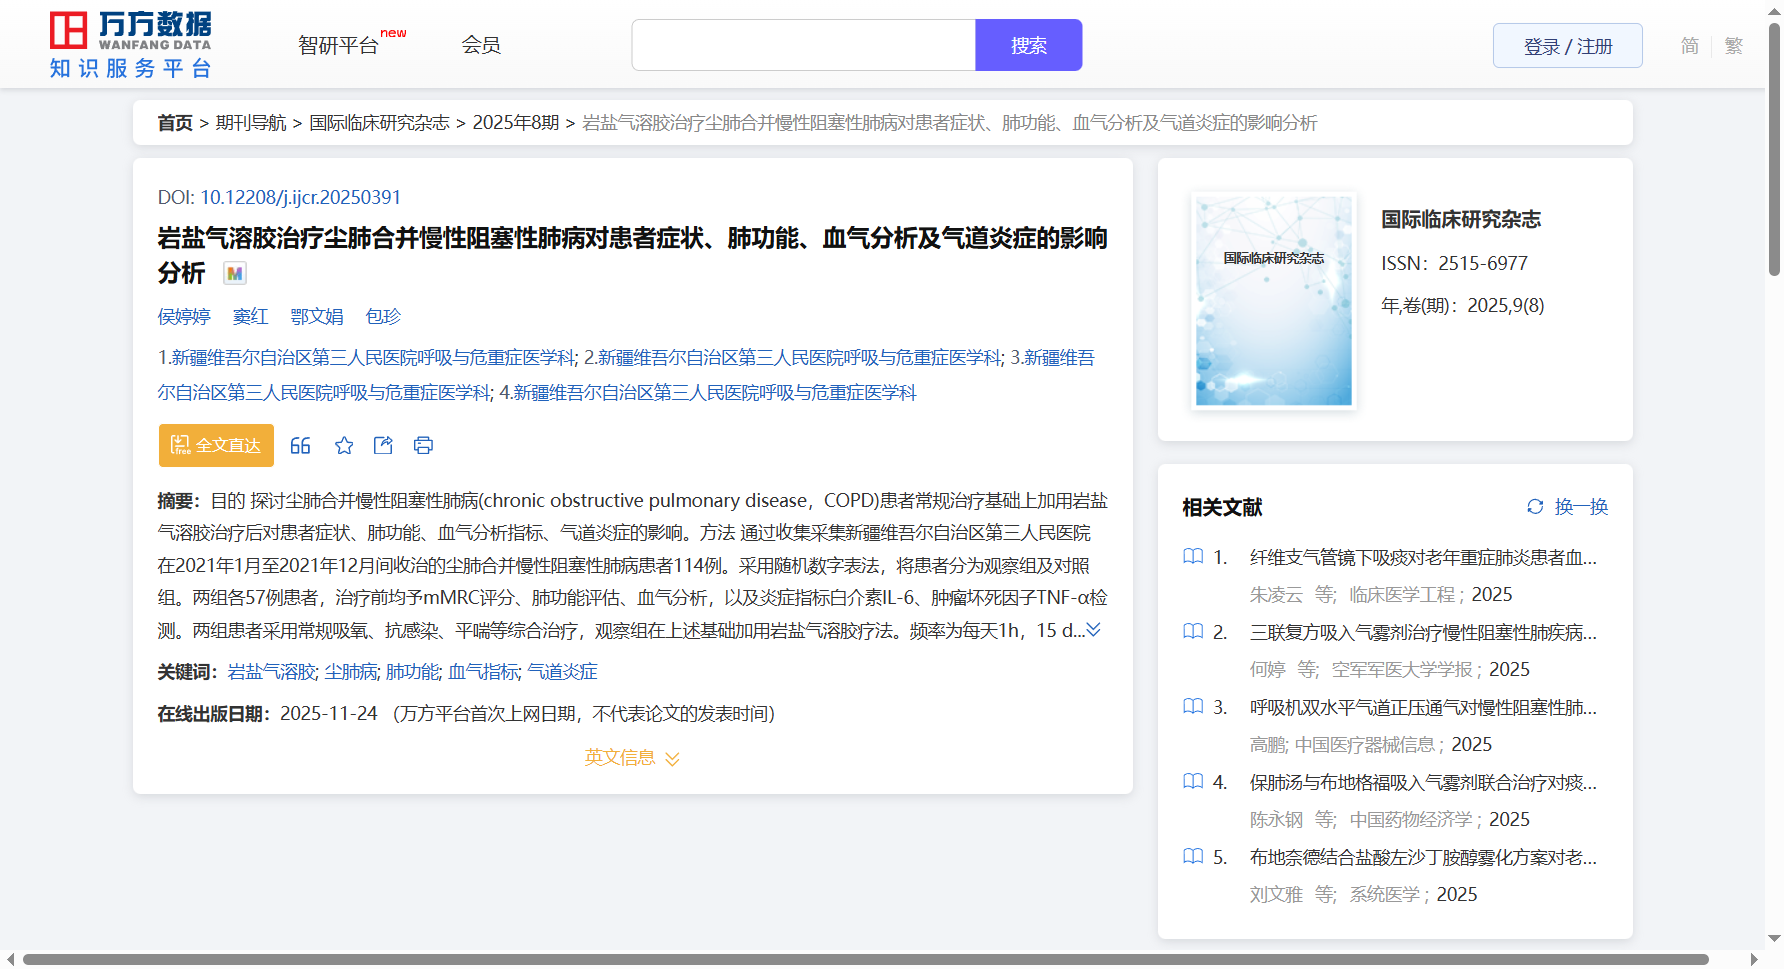
Task: Click the 全文直达 full text button
Action: click(216, 446)
